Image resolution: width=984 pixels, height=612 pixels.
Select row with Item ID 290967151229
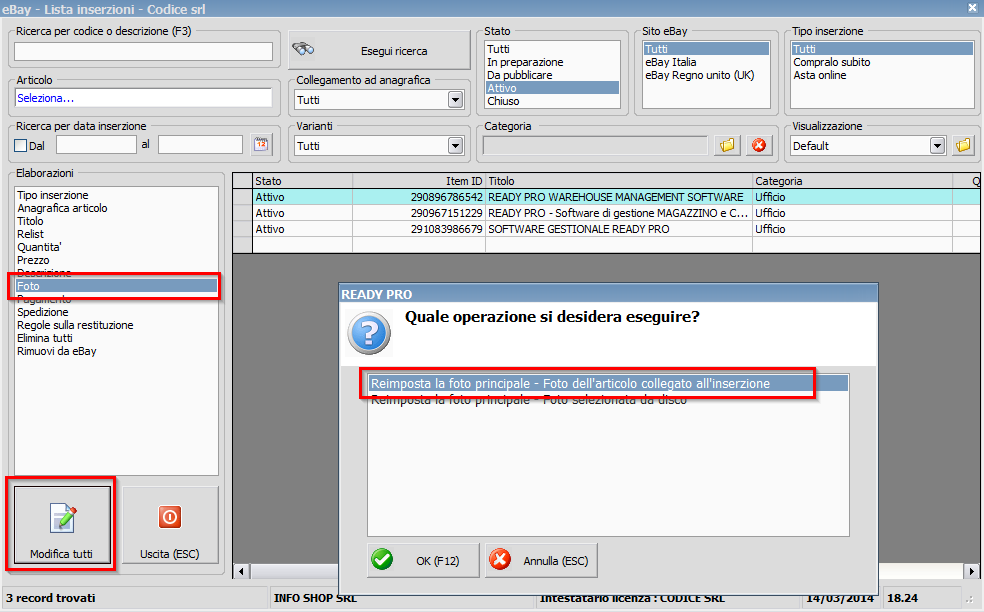(x=606, y=213)
